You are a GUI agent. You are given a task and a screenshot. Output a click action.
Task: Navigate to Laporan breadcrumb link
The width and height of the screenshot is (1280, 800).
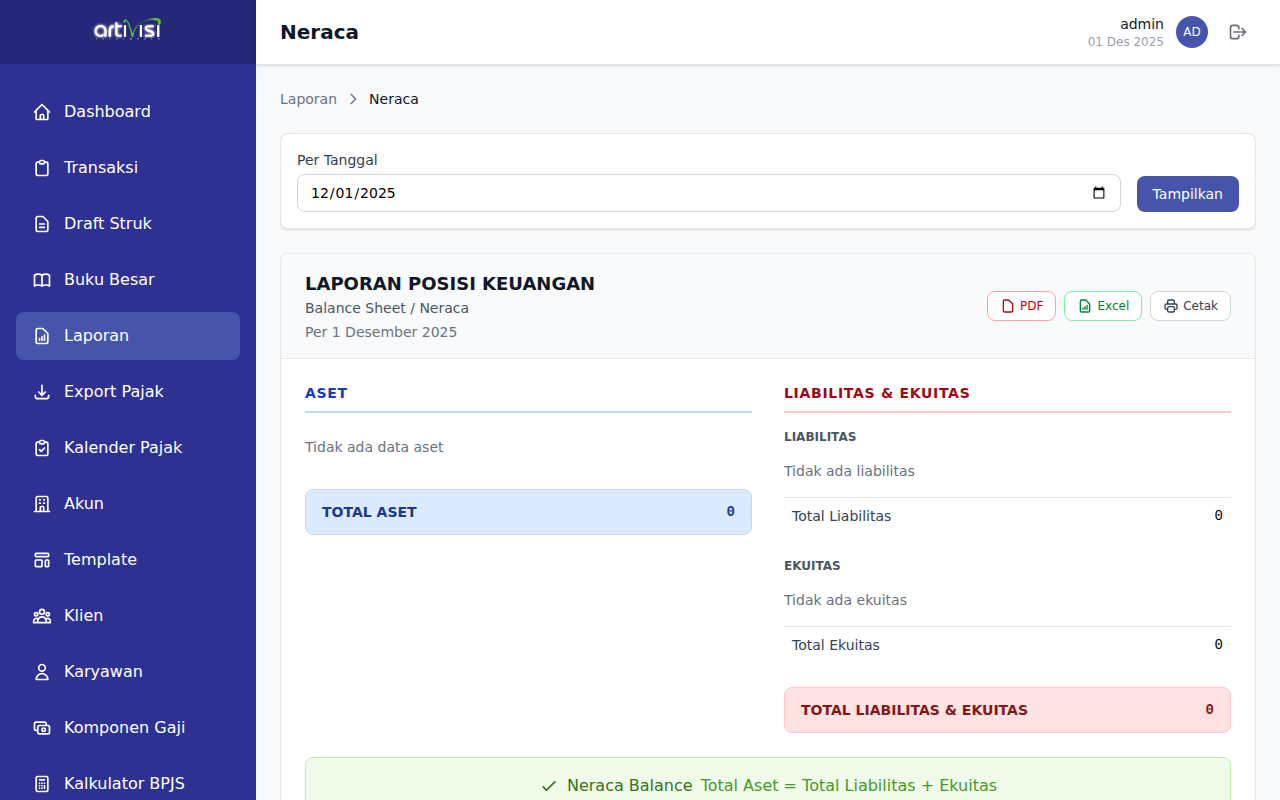tap(308, 99)
